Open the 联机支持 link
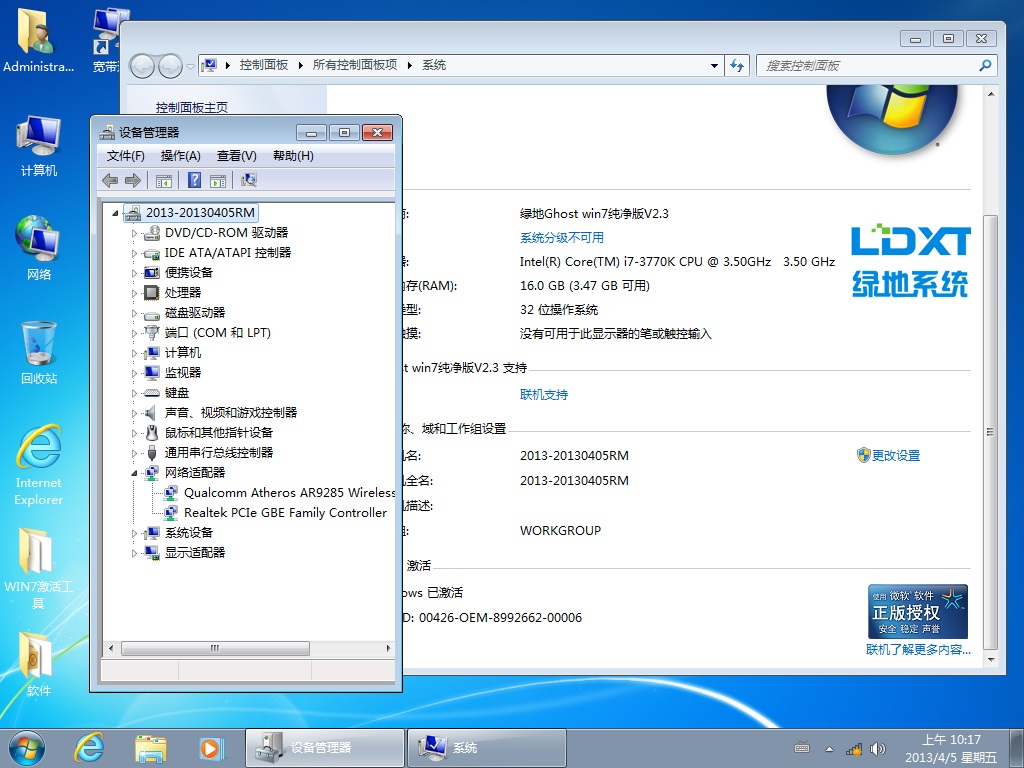The image size is (1024, 768). pyautogui.click(x=544, y=394)
